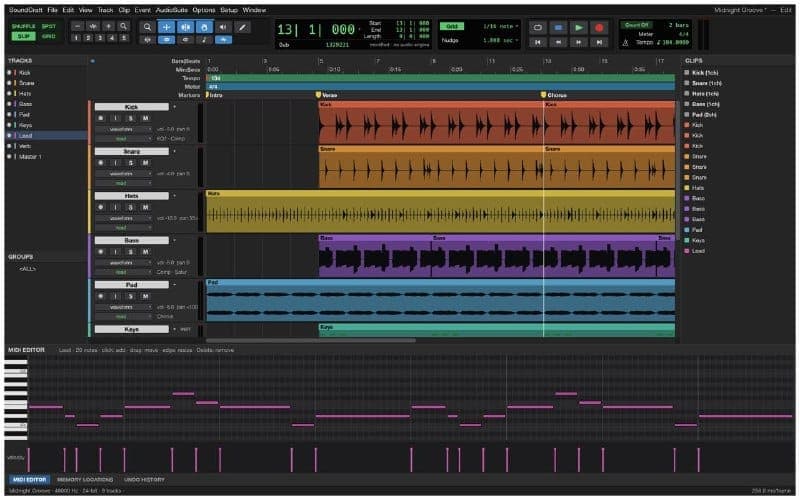Click the Kick track name button
Image resolution: width=800 pixels, height=500 pixels.
pyautogui.click(x=132, y=107)
